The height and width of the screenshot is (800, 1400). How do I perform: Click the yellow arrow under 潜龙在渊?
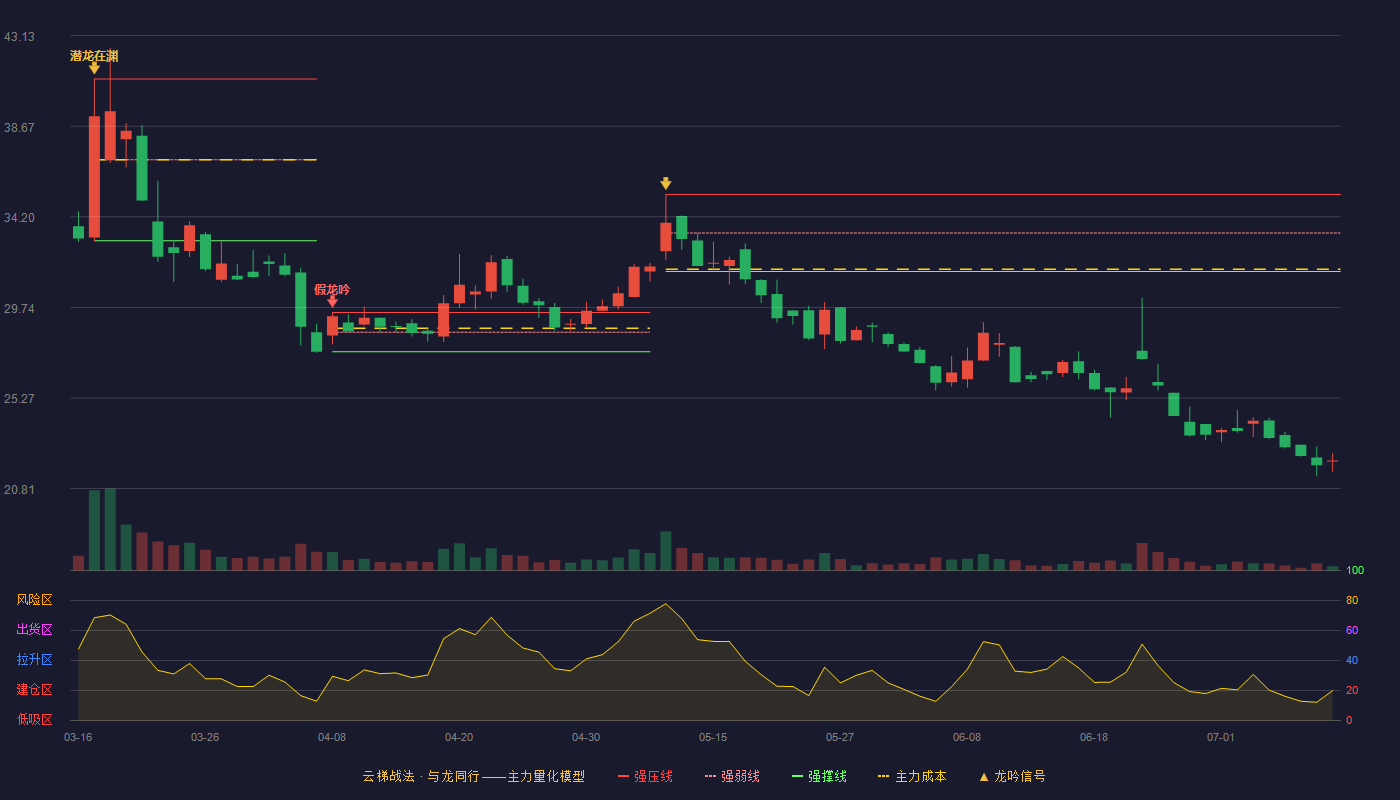[x=94, y=68]
